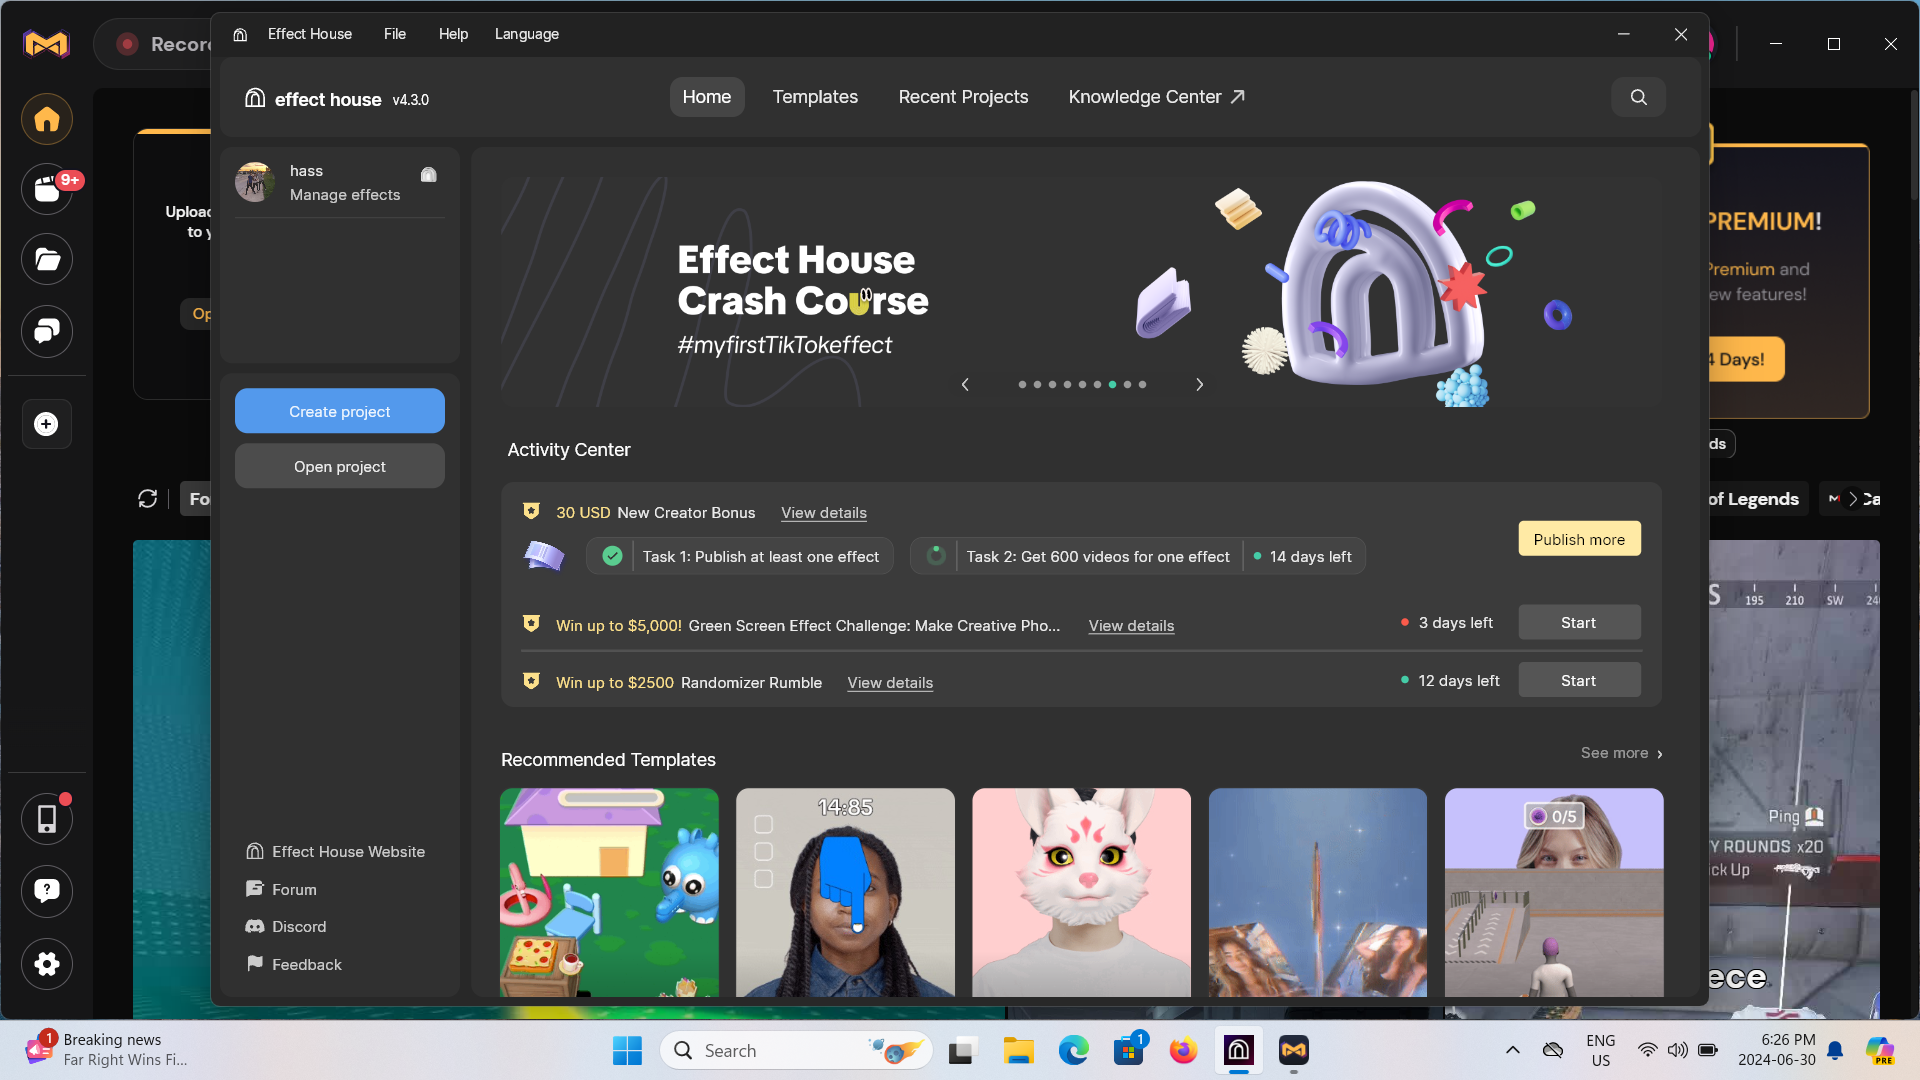Click the effect badge icon beside hass

point(429,175)
